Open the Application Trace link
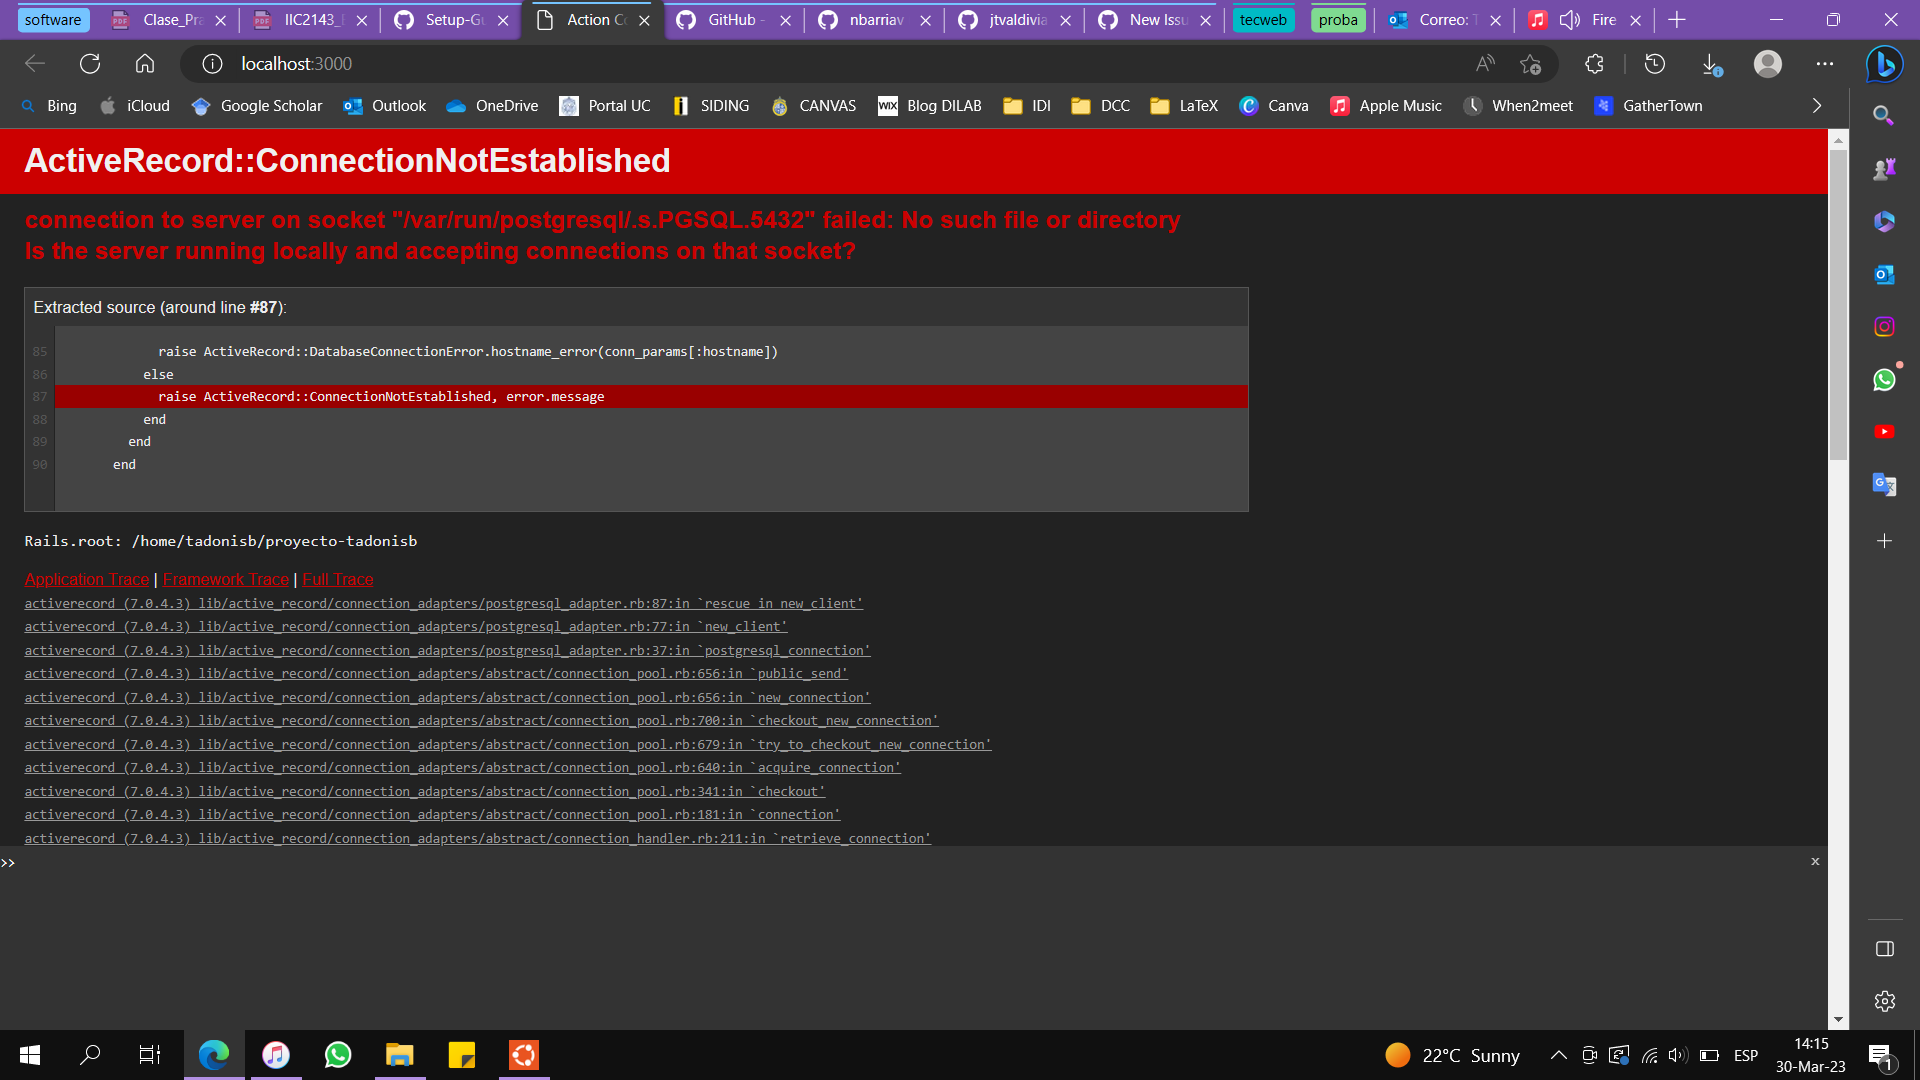This screenshot has width=1920, height=1080. point(86,579)
